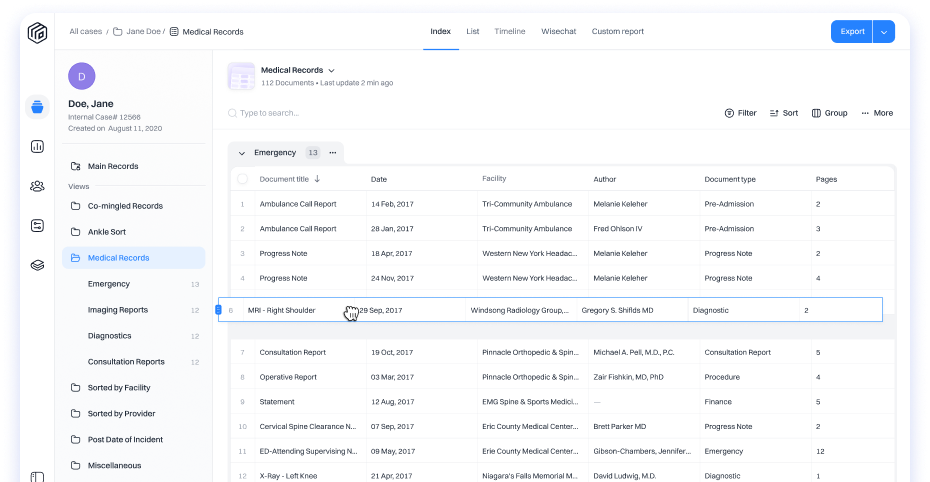Click the MRI - Right Shoulder row title
The width and height of the screenshot is (930, 482).
tap(281, 310)
